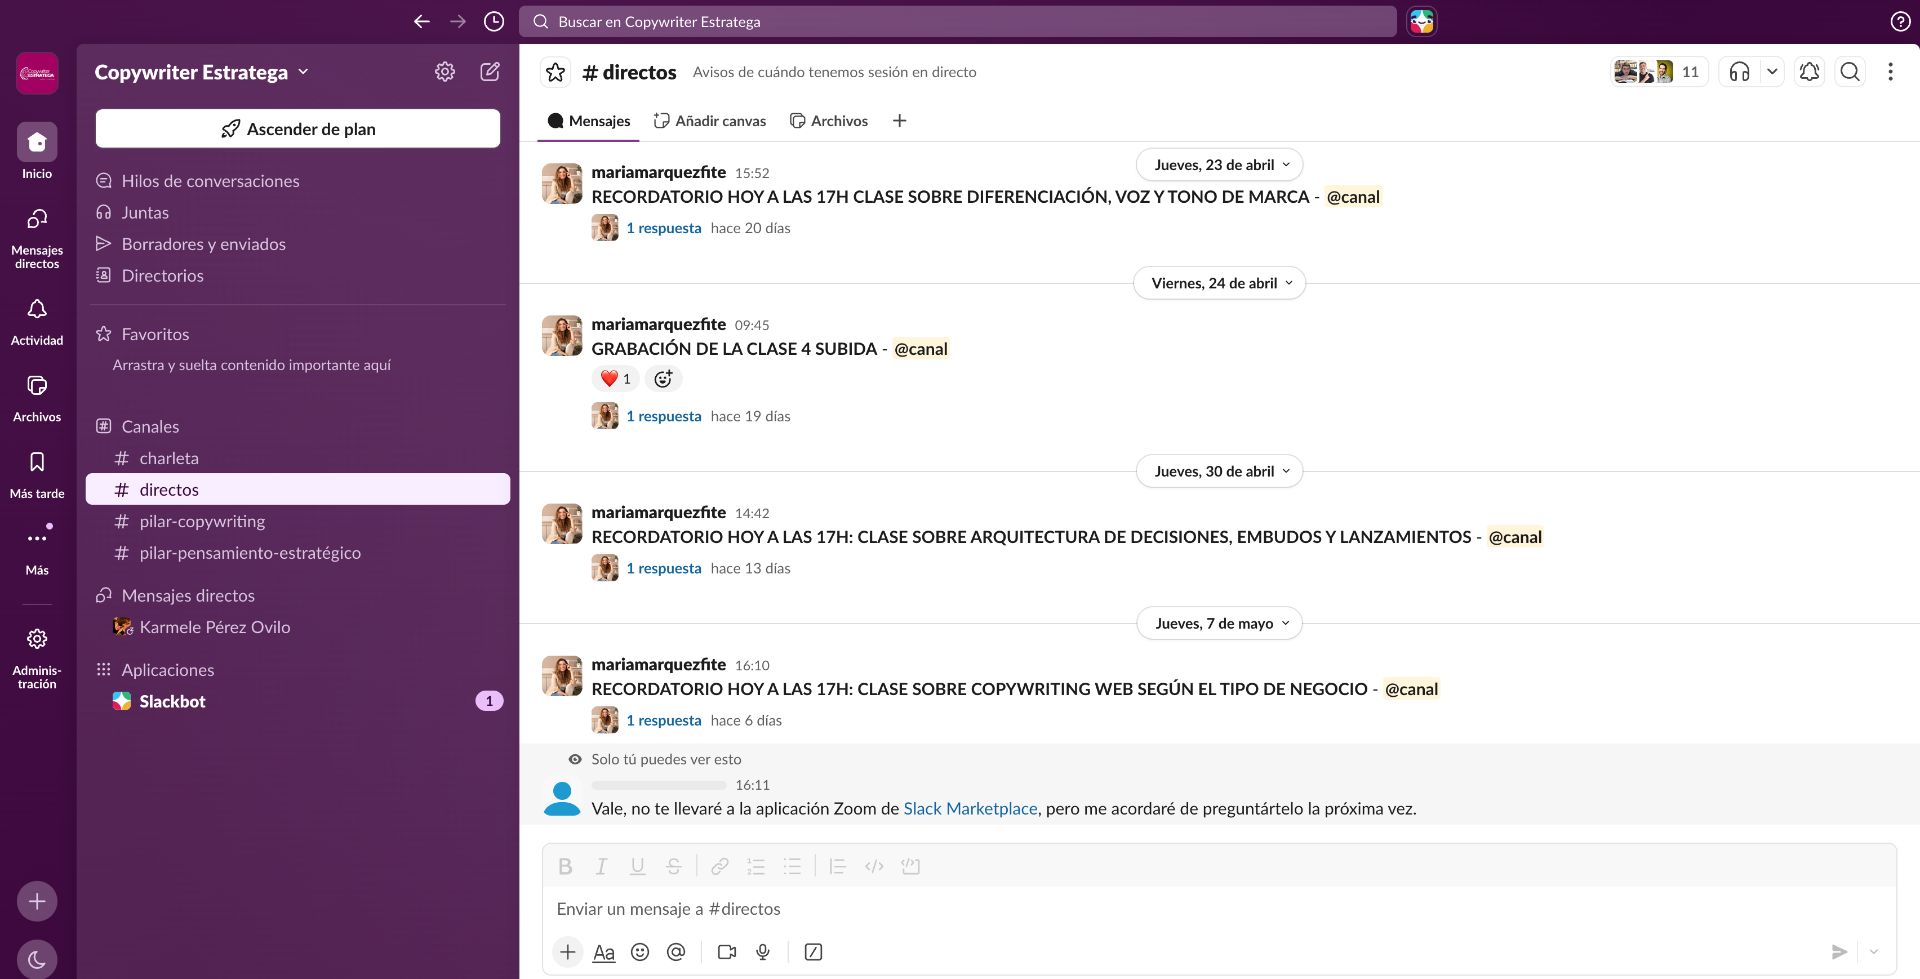Open workspace preferences gear icon
Screen dimensions: 1920x979
(x=445, y=72)
